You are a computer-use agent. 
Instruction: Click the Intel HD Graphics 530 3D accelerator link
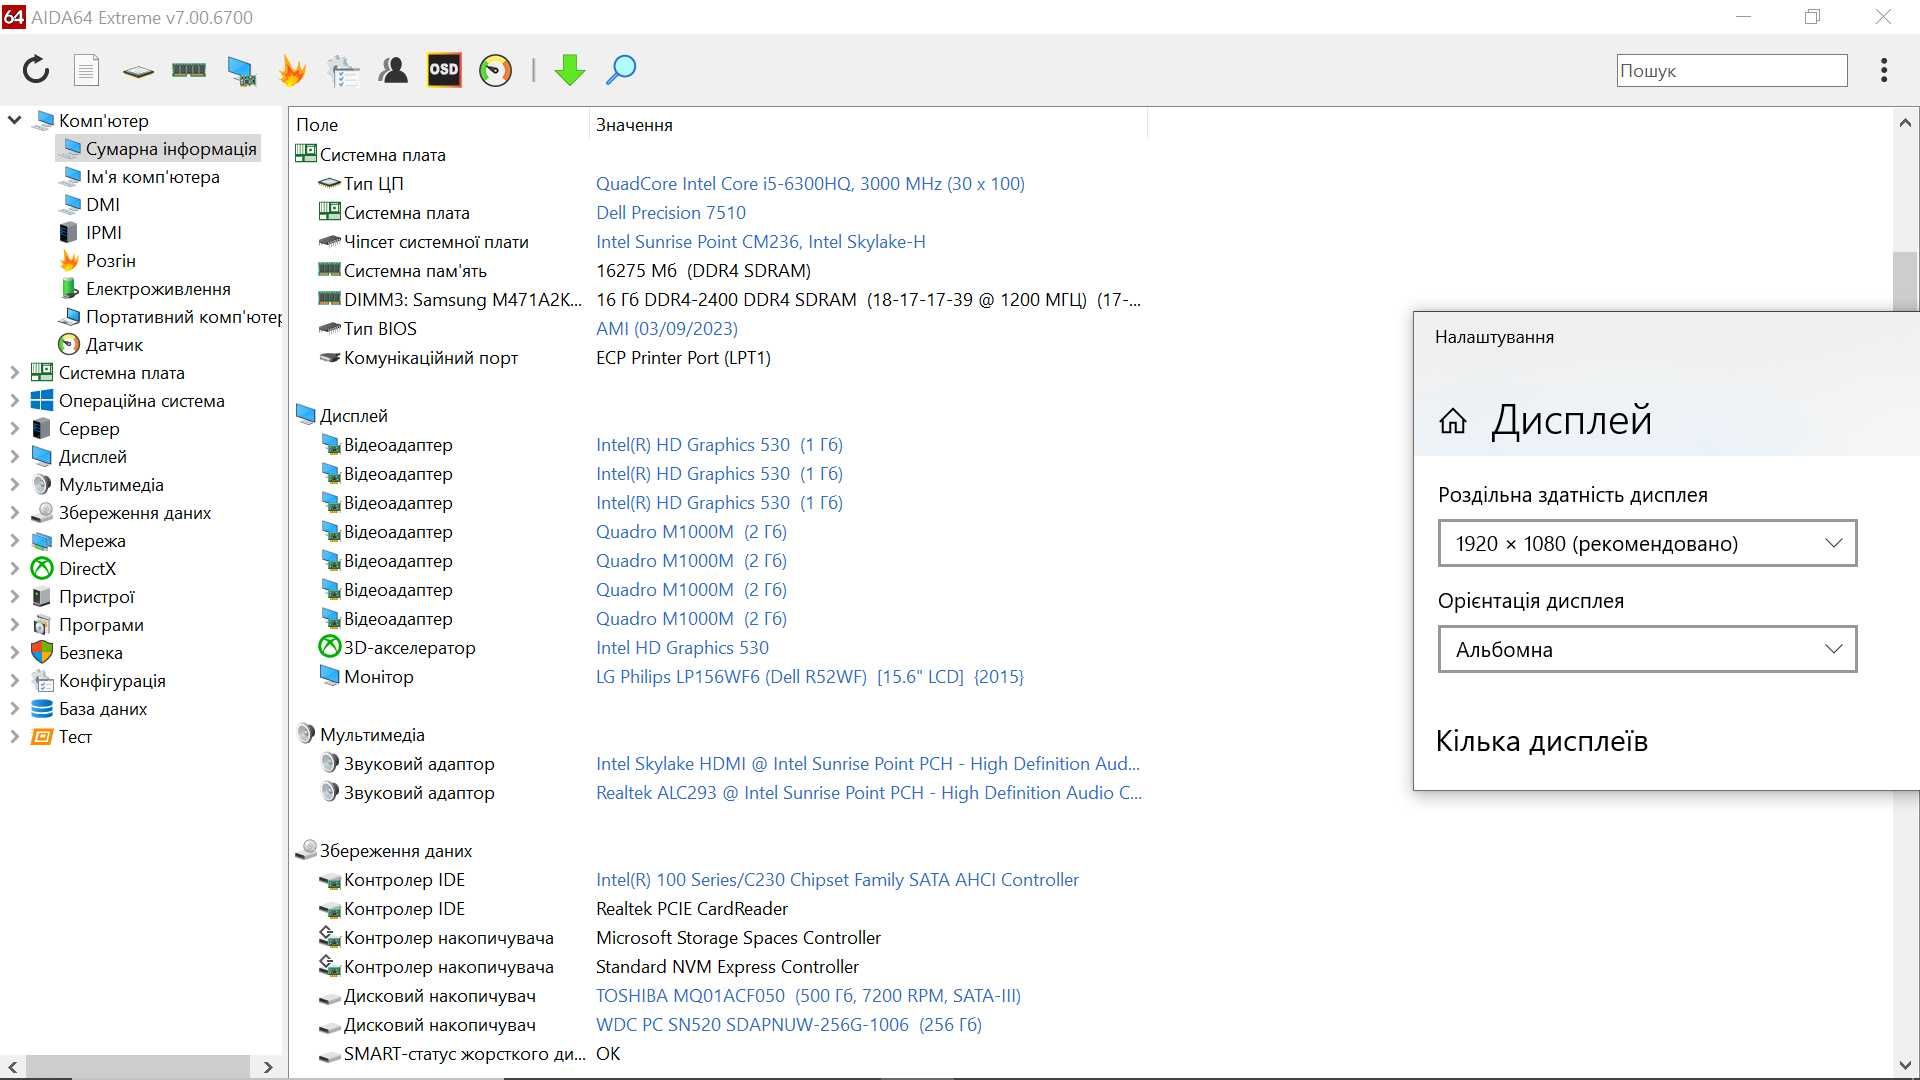tap(682, 647)
